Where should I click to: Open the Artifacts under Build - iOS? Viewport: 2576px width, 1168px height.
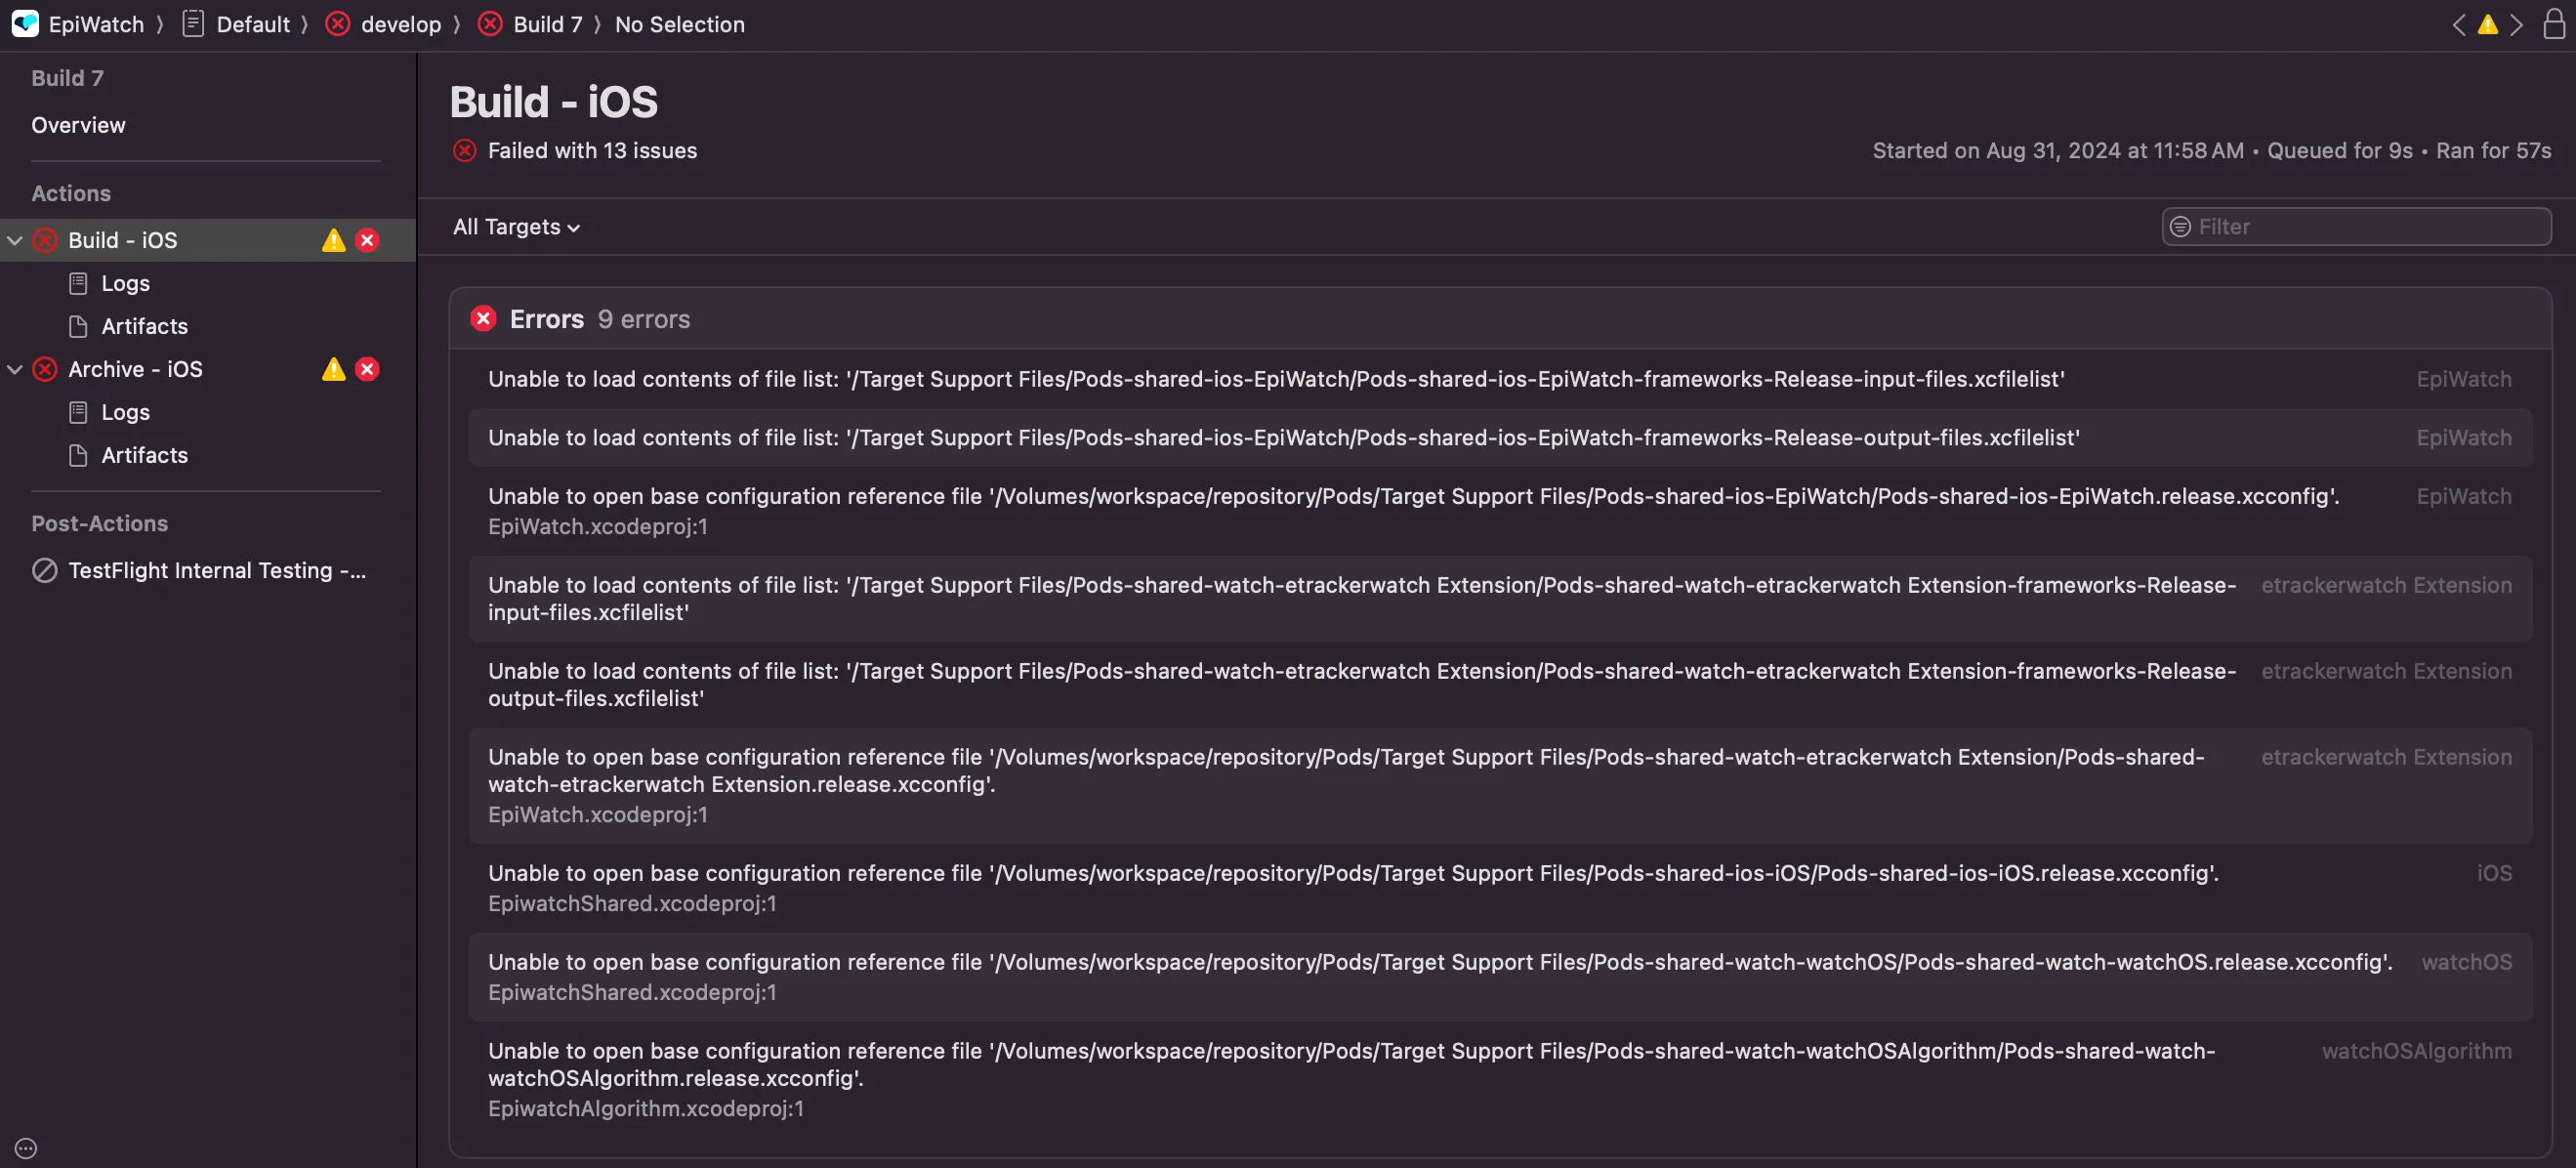(x=144, y=326)
